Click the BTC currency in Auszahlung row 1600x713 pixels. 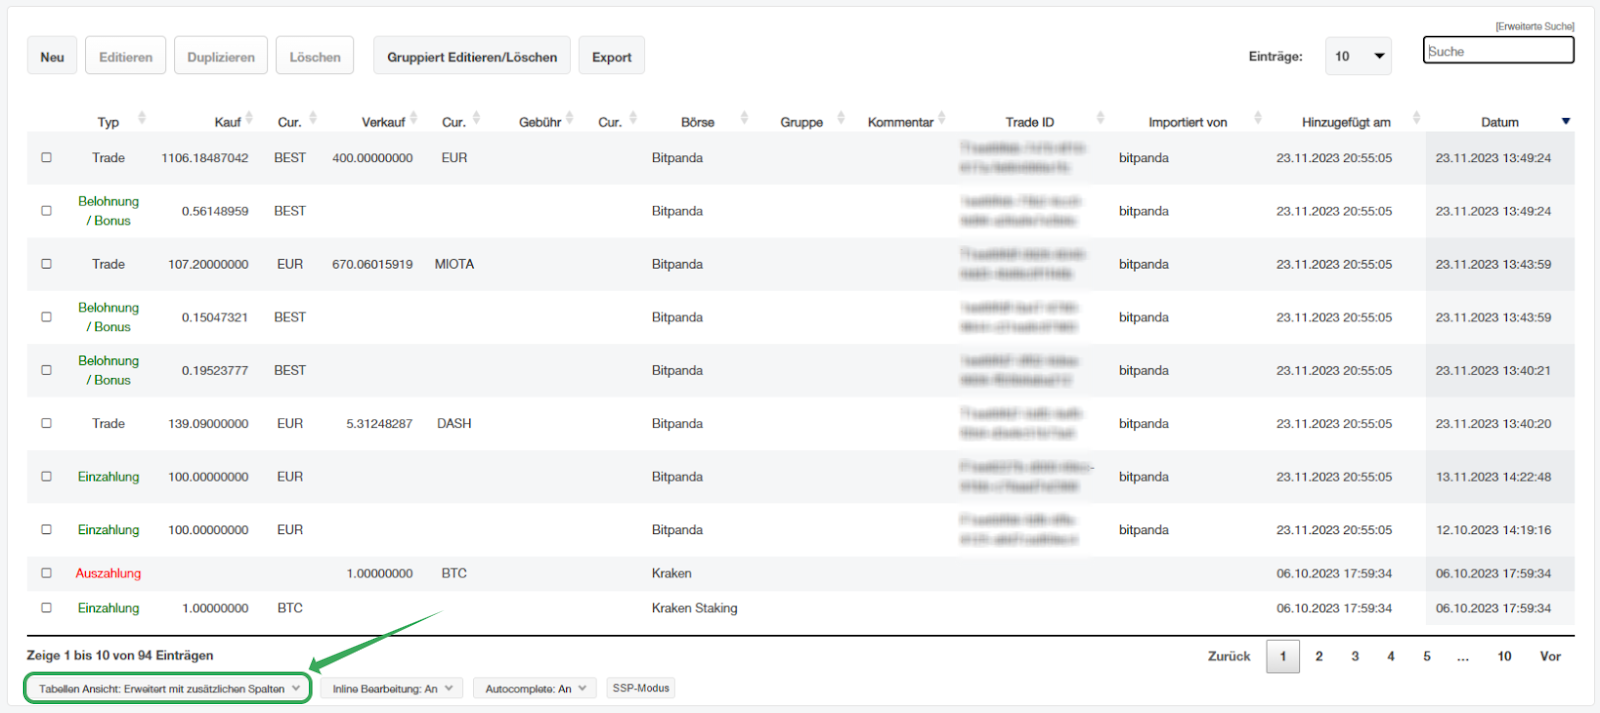454,573
